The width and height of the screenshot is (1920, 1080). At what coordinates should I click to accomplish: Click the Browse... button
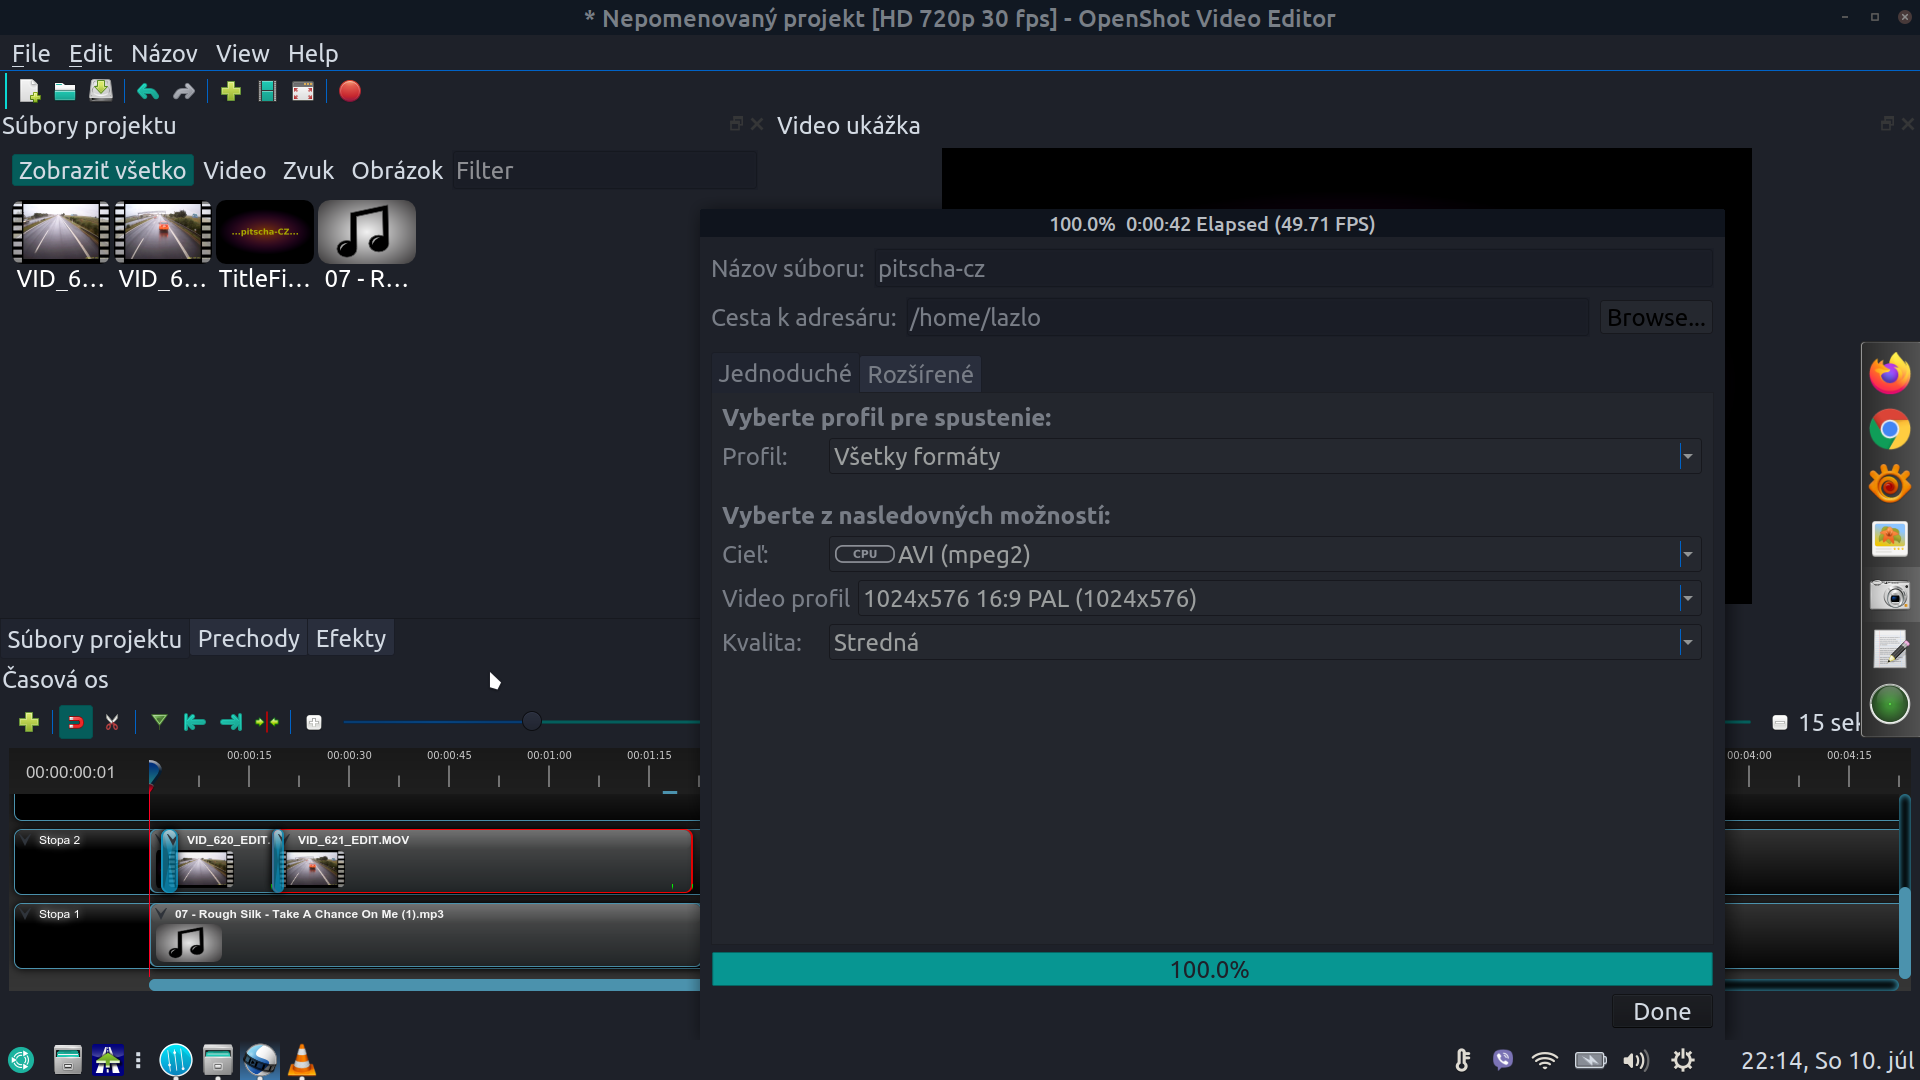[1655, 318]
